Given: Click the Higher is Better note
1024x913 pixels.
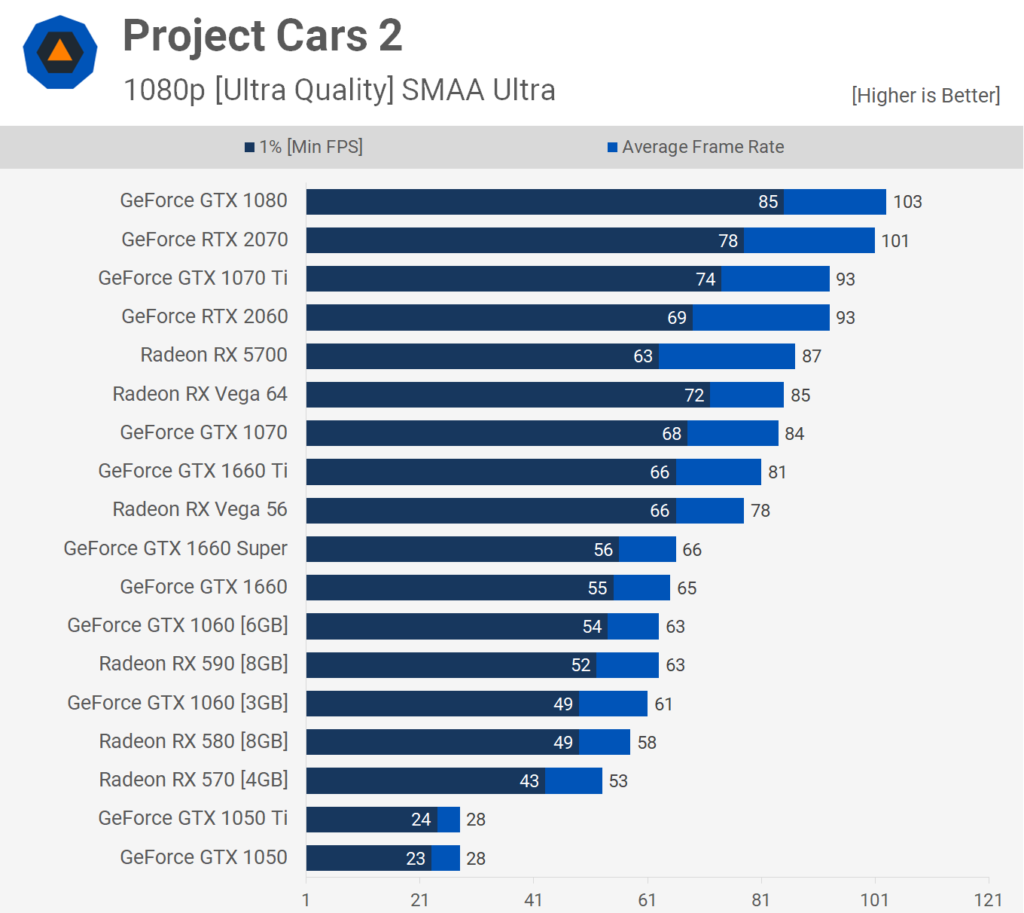Looking at the screenshot, I should point(926,95).
